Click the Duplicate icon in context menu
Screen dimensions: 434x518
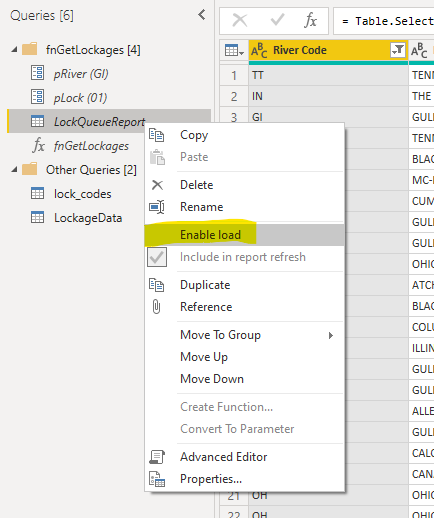pos(156,285)
